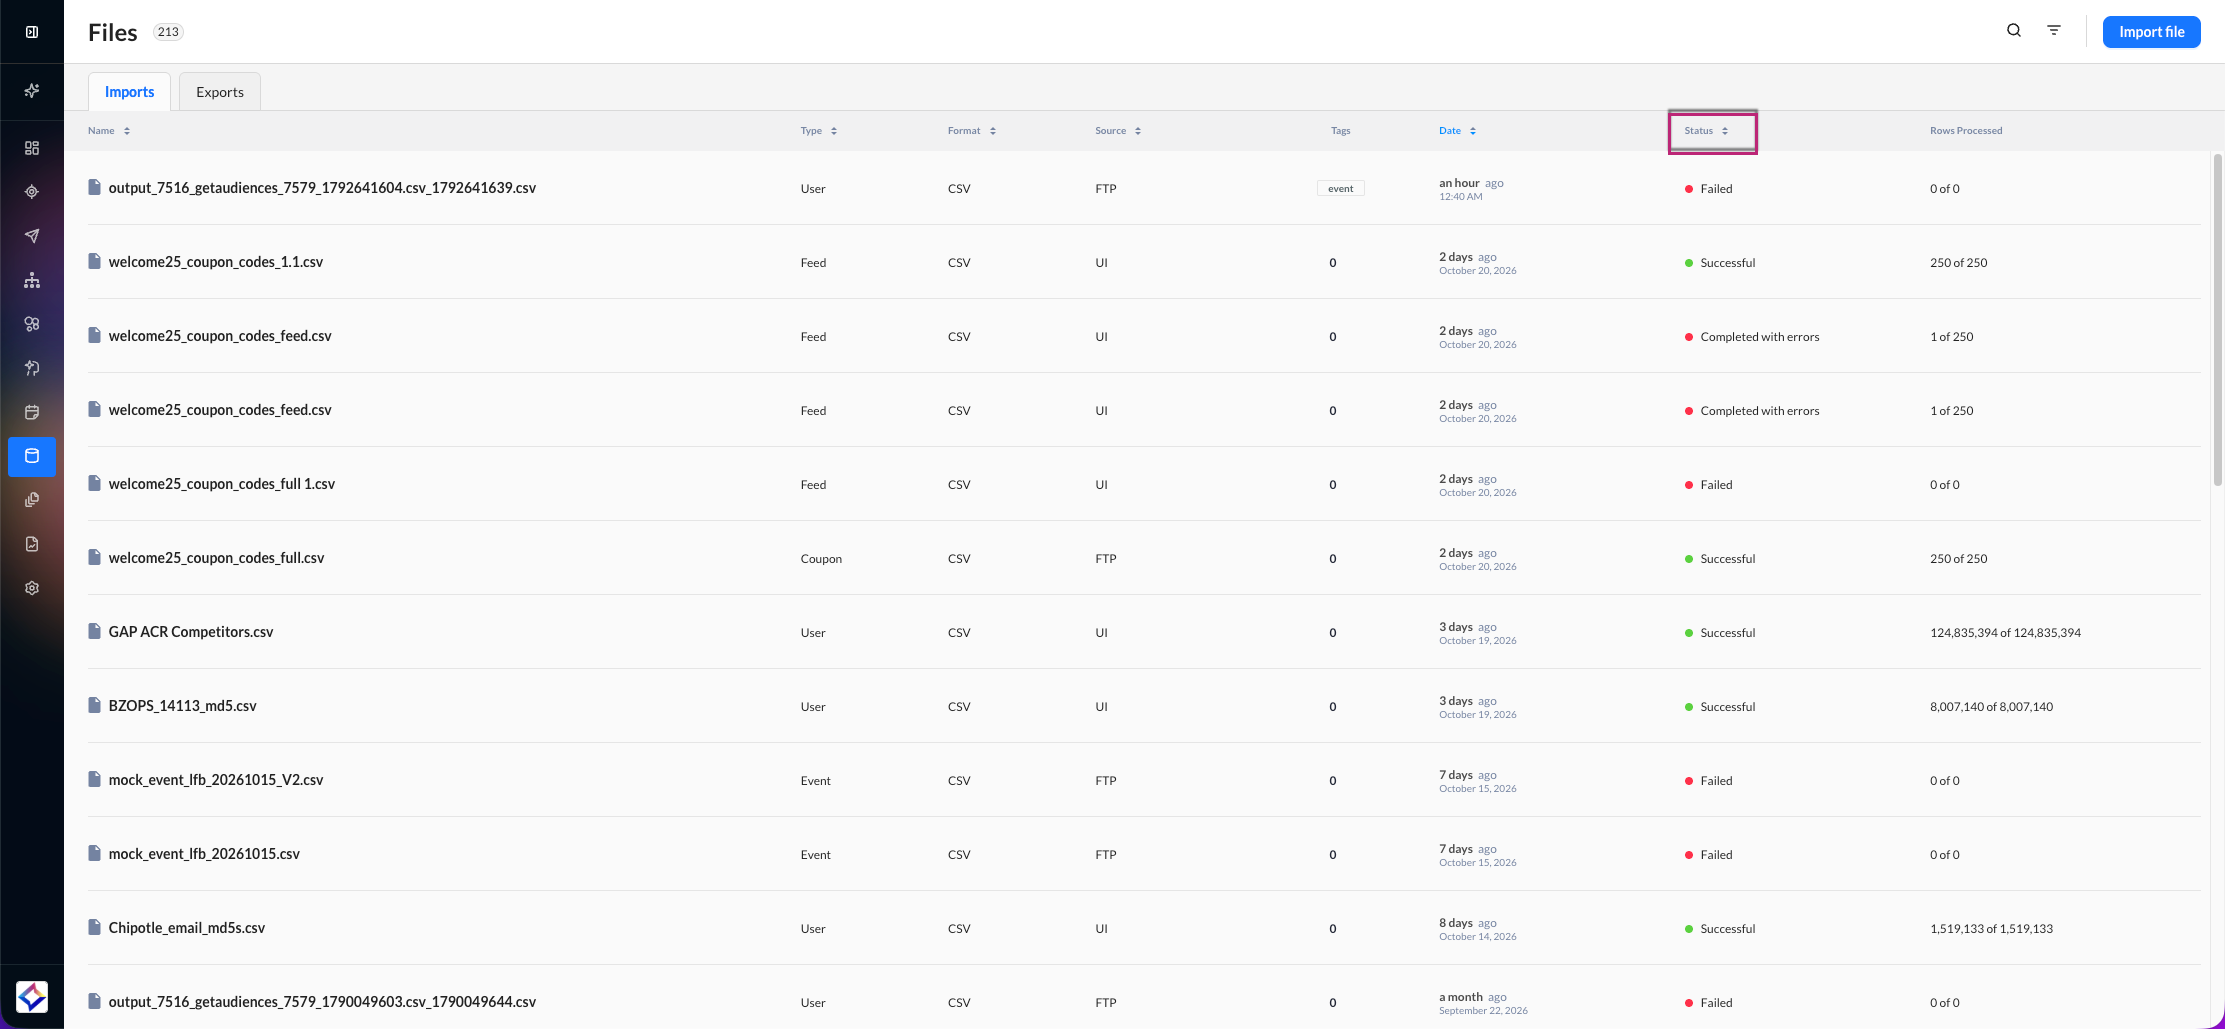
Task: Switch to the Exports tab
Action: 220,92
